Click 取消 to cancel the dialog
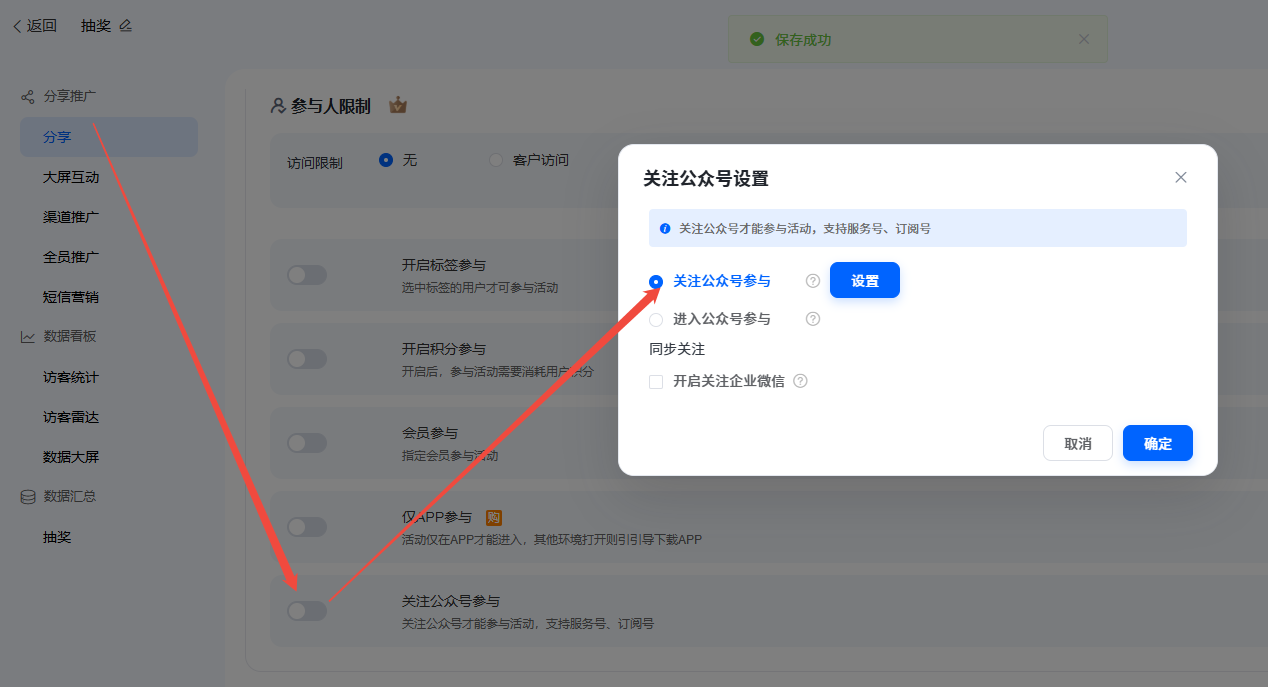The image size is (1268, 687). (x=1078, y=443)
